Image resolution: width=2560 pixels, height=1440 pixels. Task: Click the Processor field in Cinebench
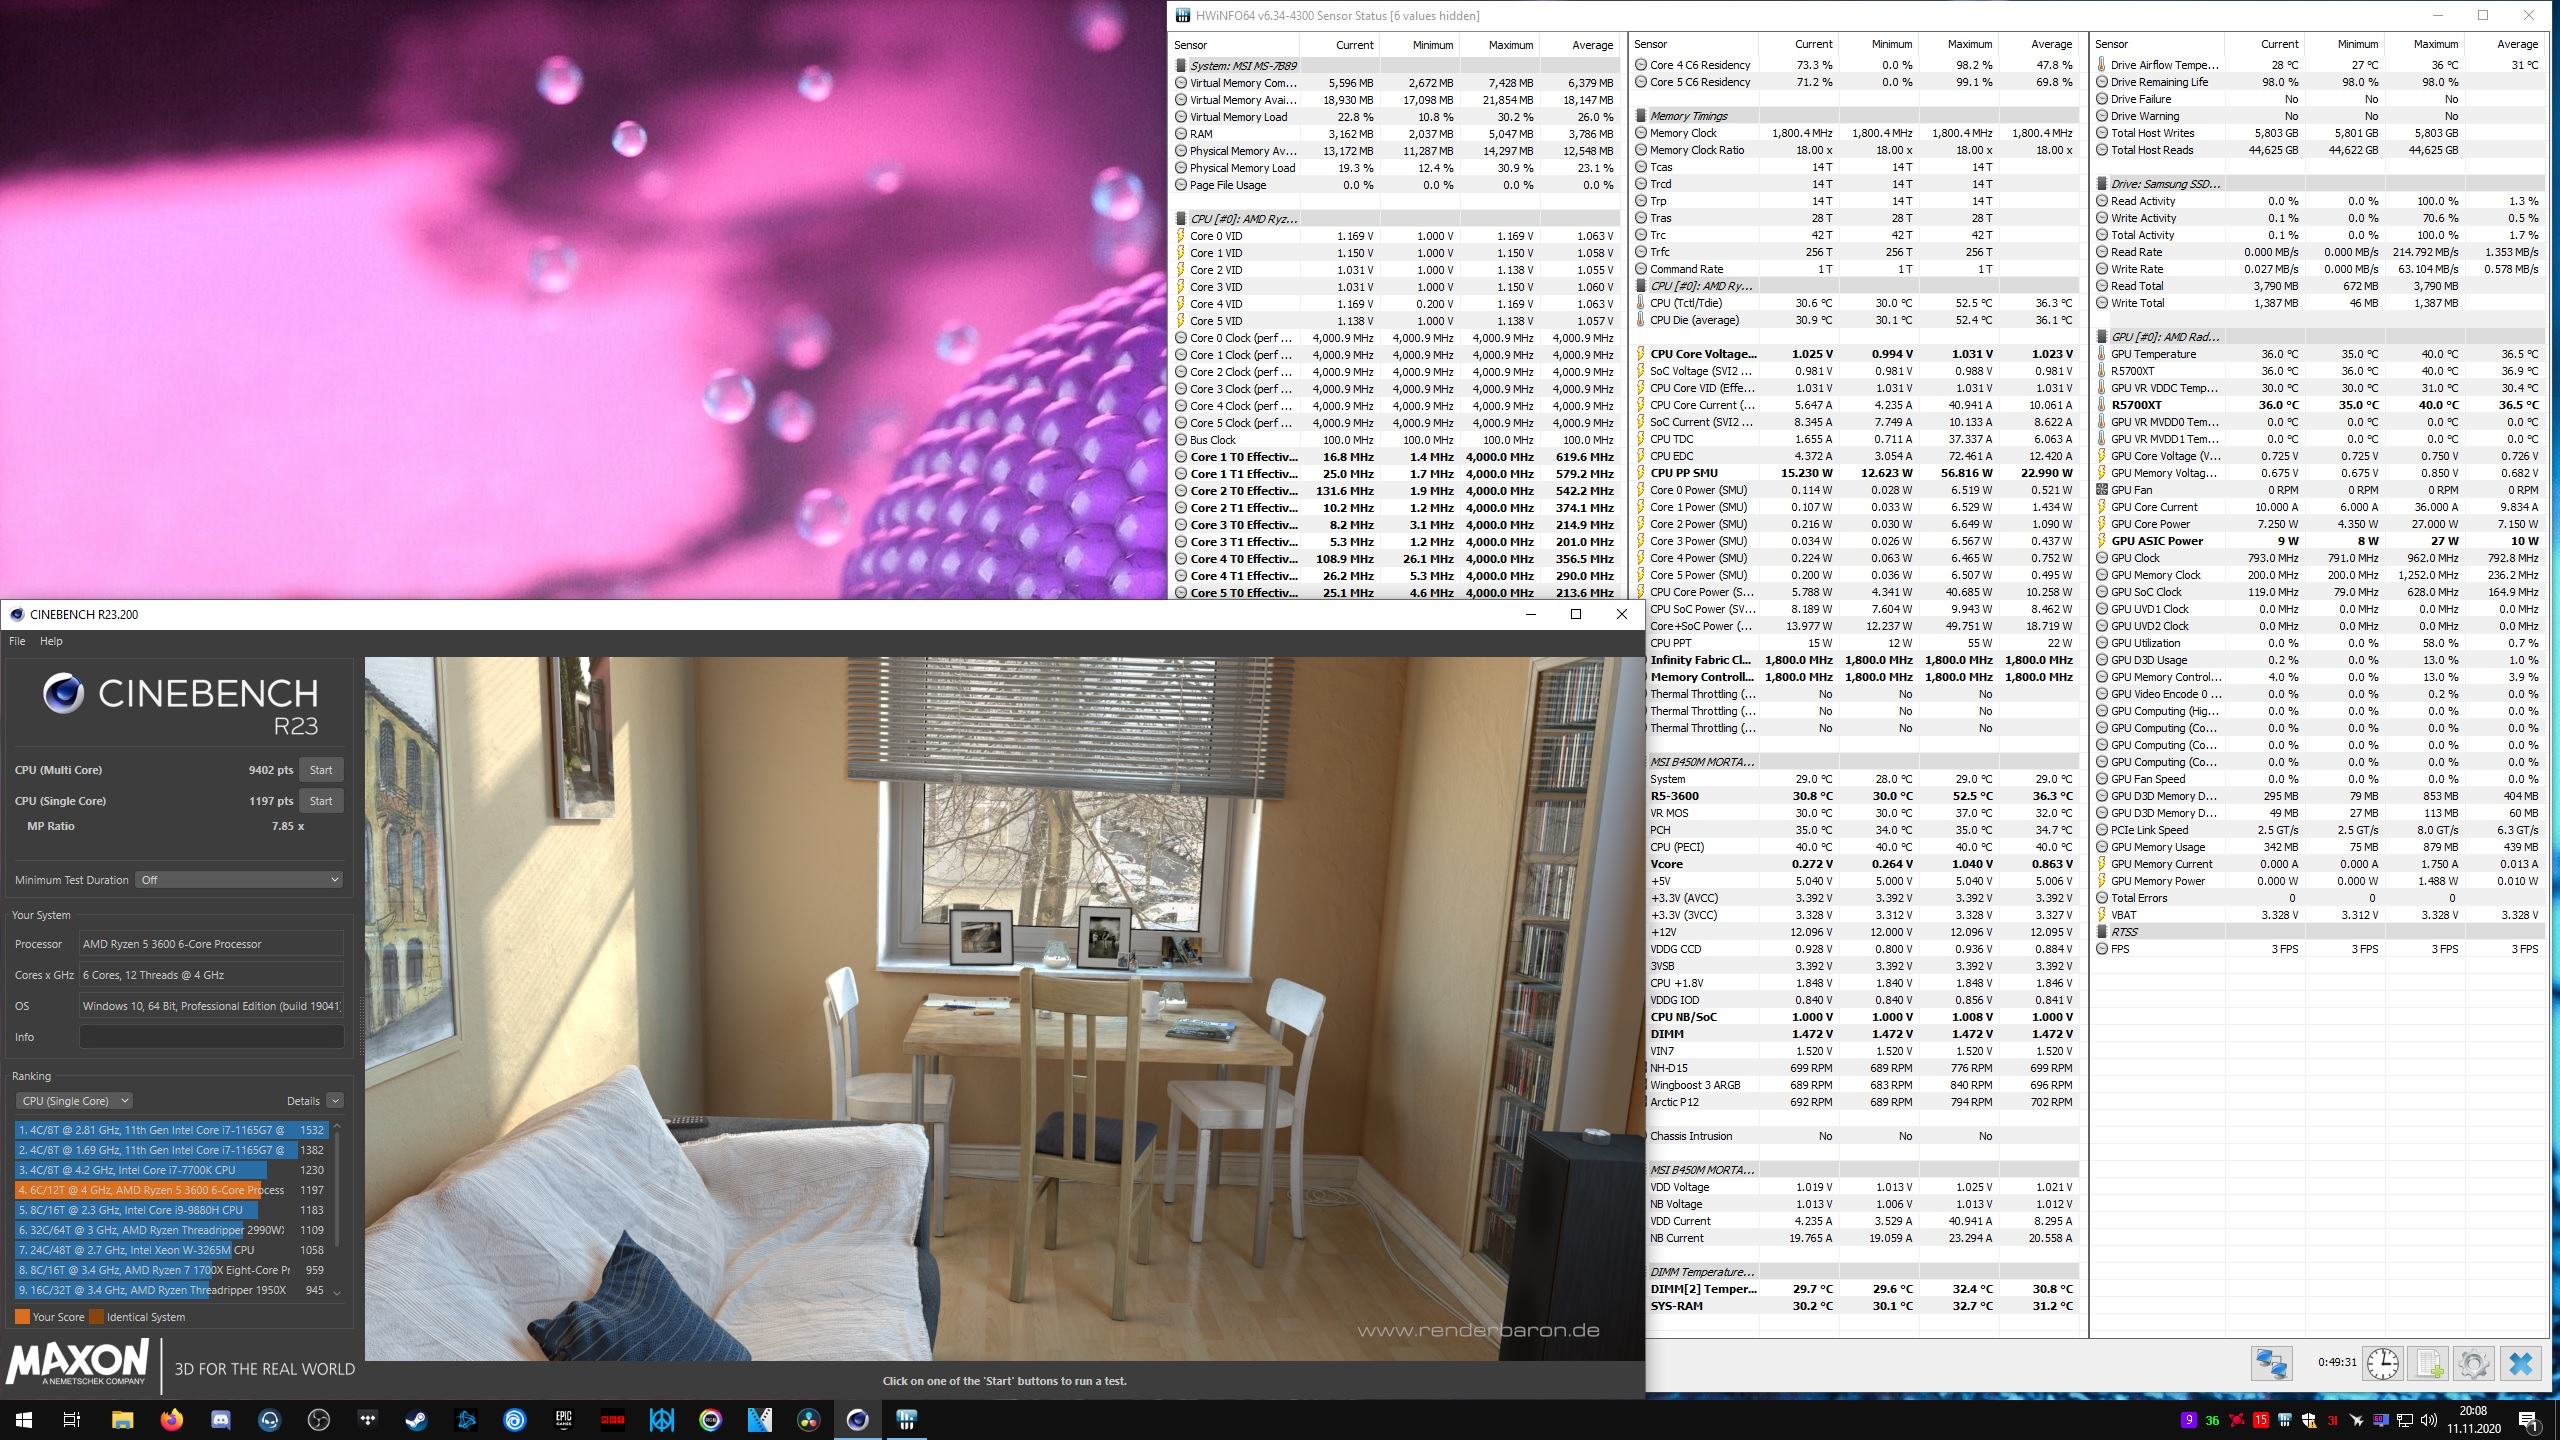coord(211,944)
